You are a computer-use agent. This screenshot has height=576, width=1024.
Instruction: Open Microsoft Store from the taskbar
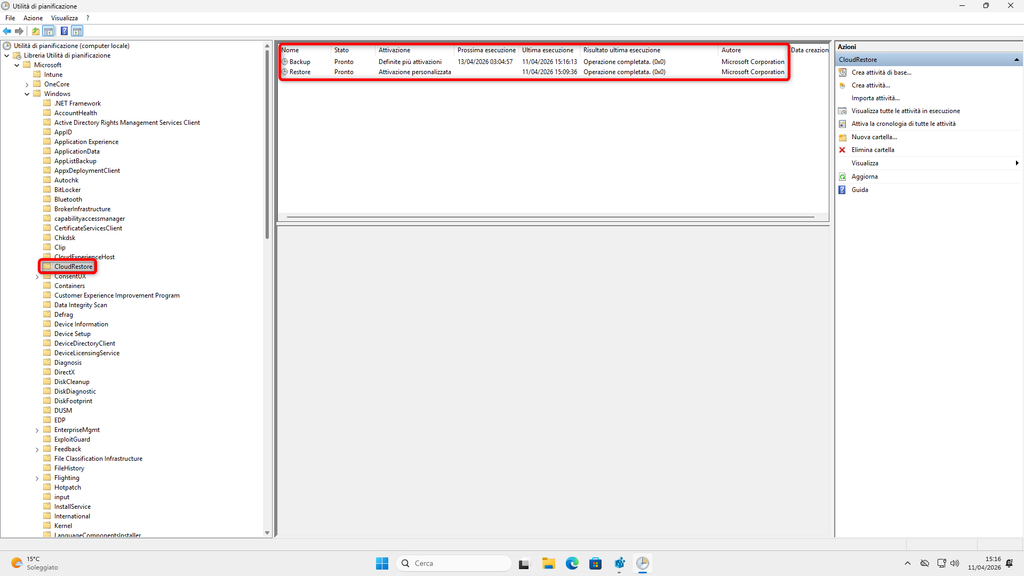tap(596, 563)
